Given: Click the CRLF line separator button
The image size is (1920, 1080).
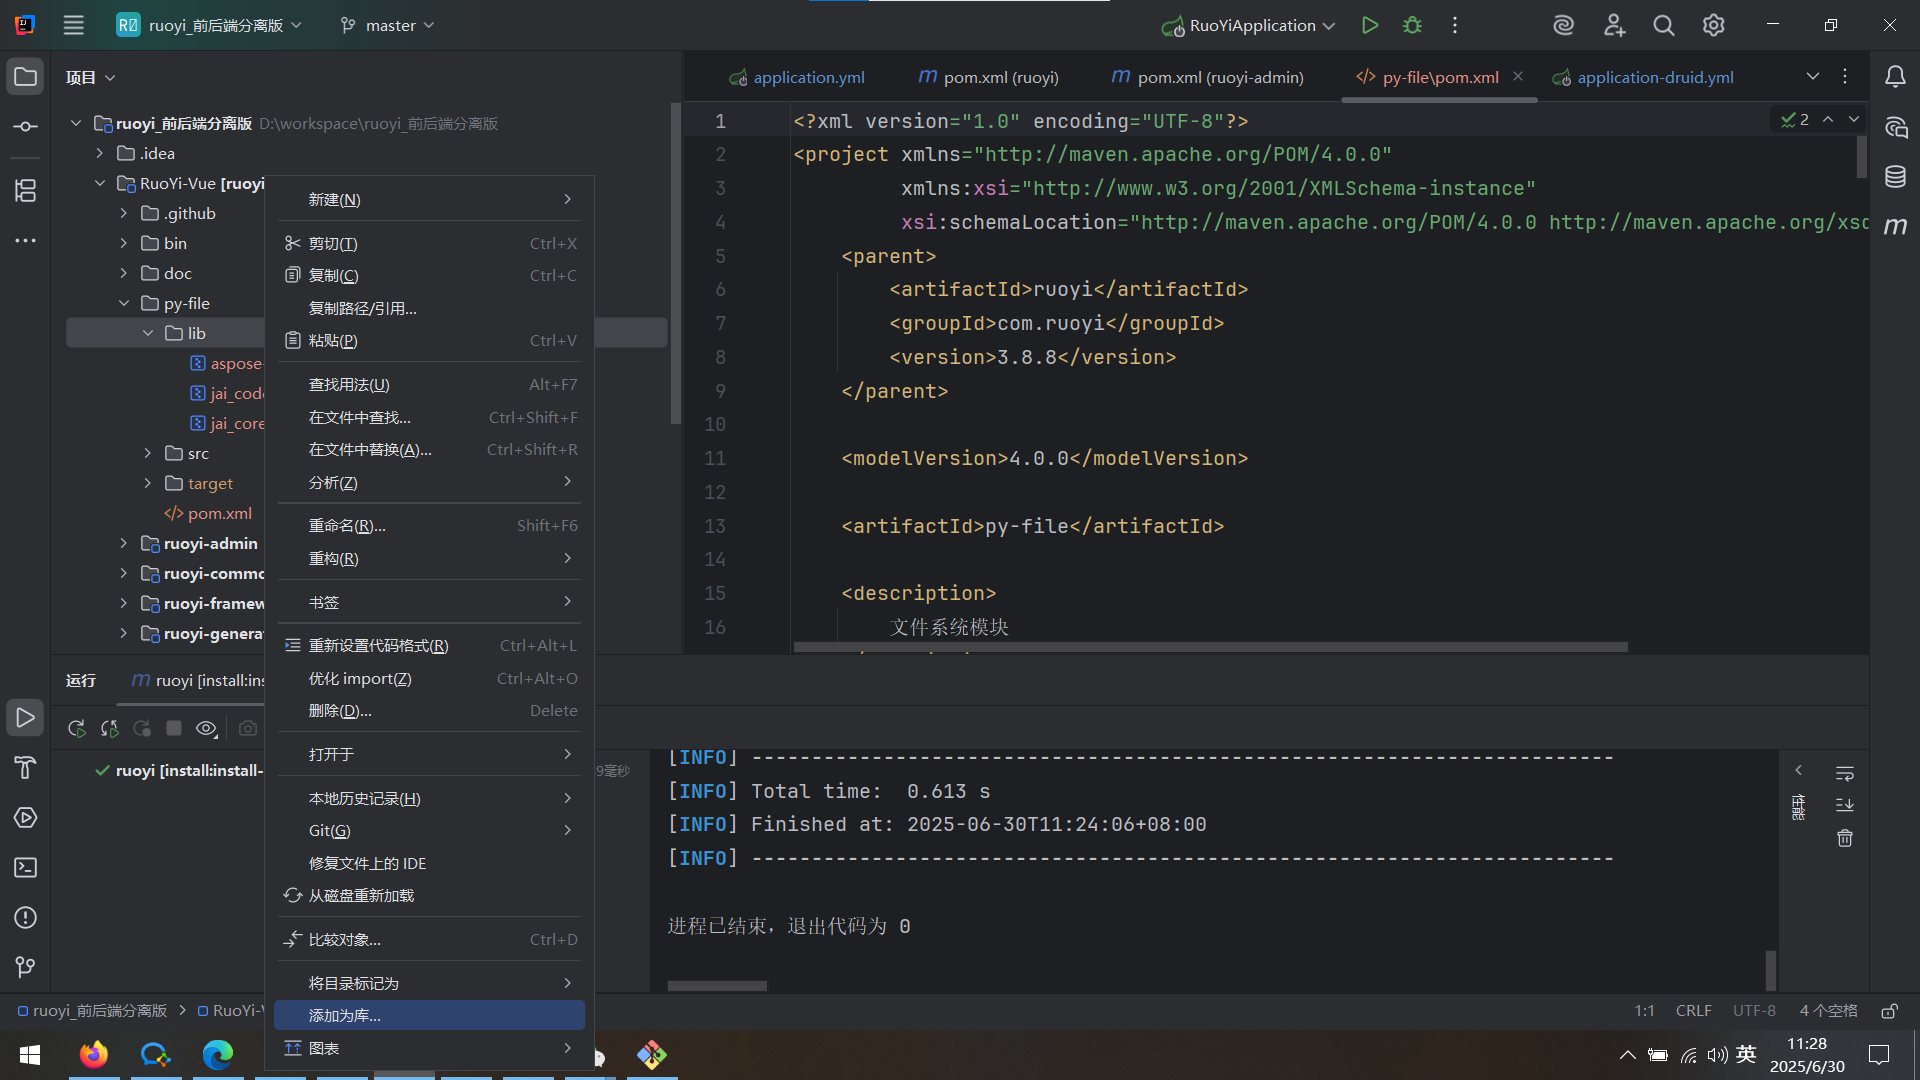Looking at the screenshot, I should coord(1693,1011).
